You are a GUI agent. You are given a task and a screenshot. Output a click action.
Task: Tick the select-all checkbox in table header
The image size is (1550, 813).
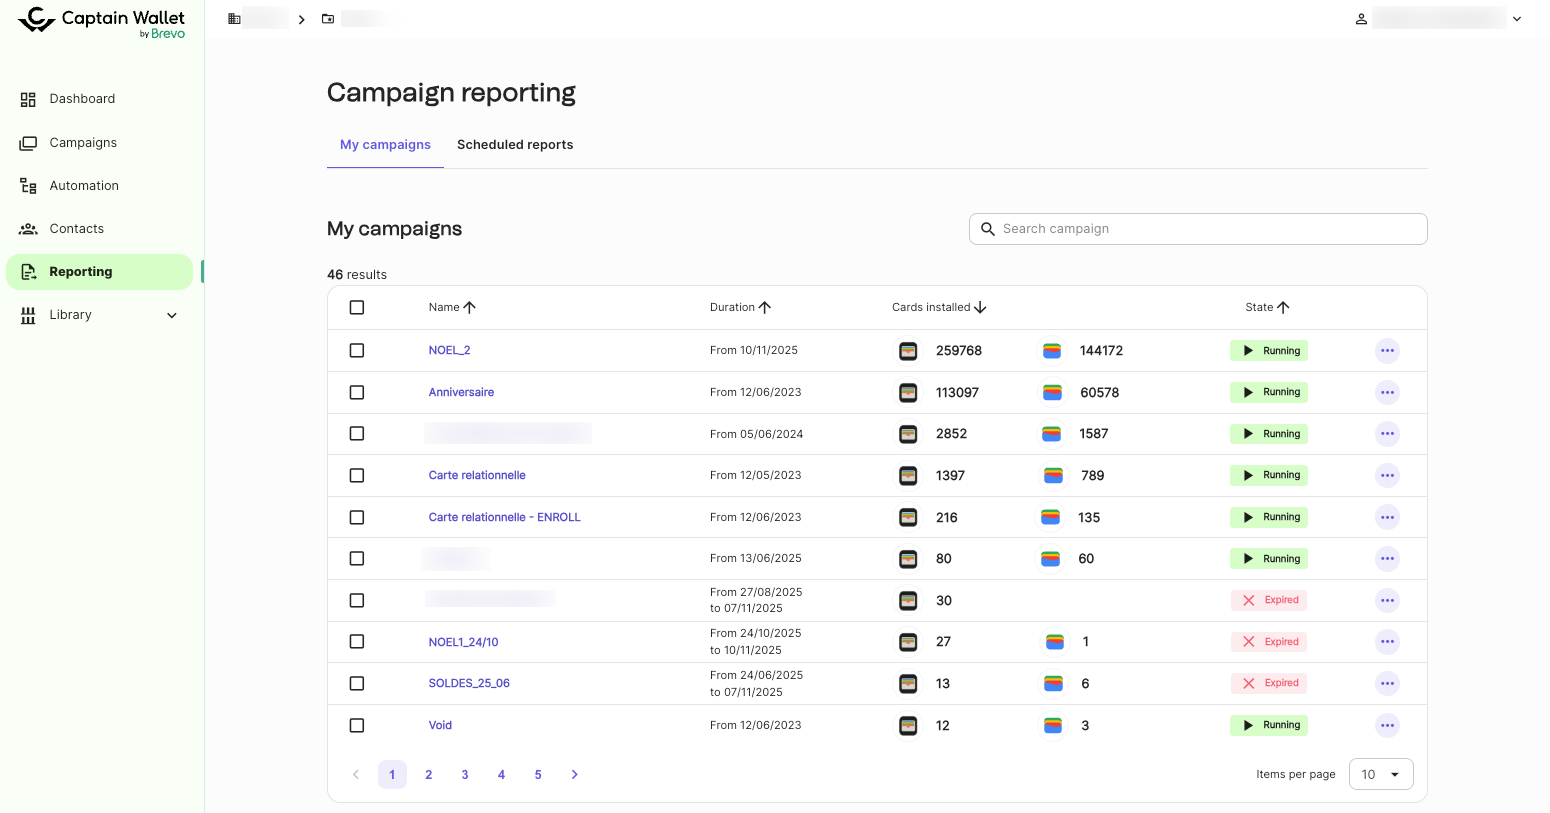[357, 308]
